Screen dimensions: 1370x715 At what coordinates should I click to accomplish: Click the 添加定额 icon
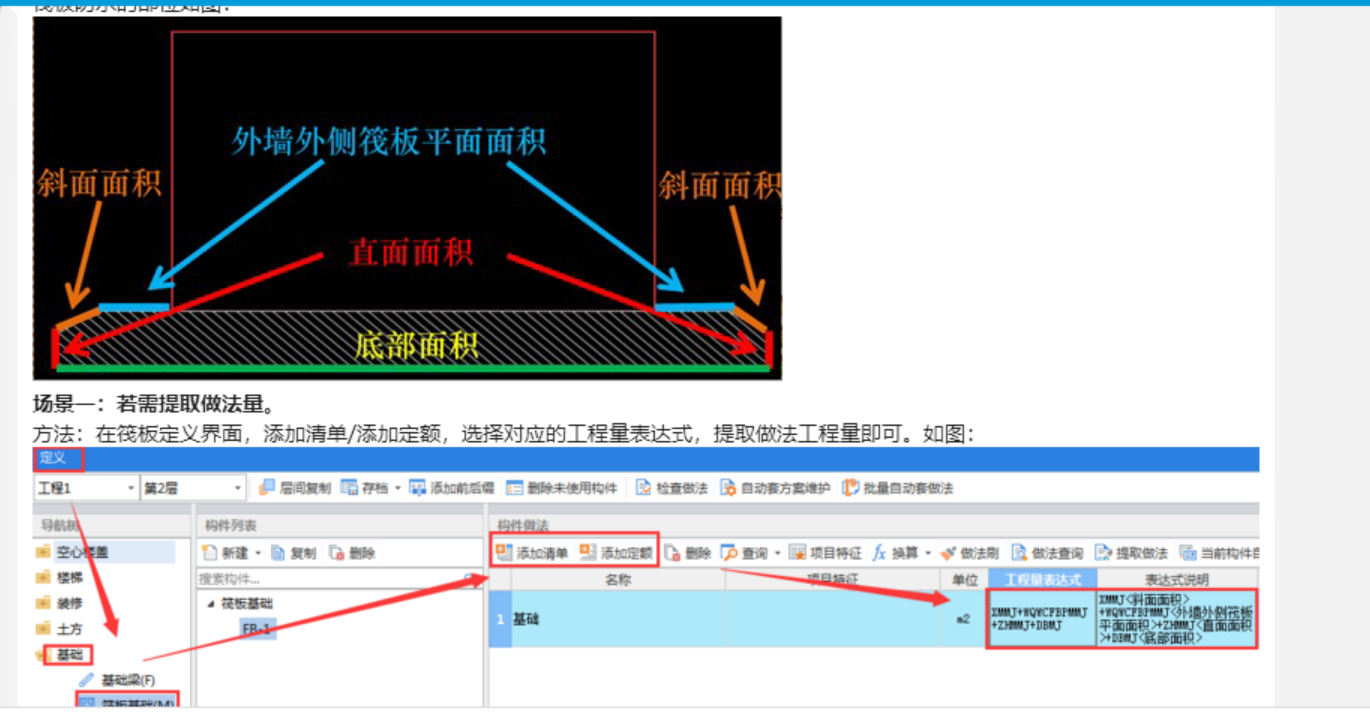(588, 552)
